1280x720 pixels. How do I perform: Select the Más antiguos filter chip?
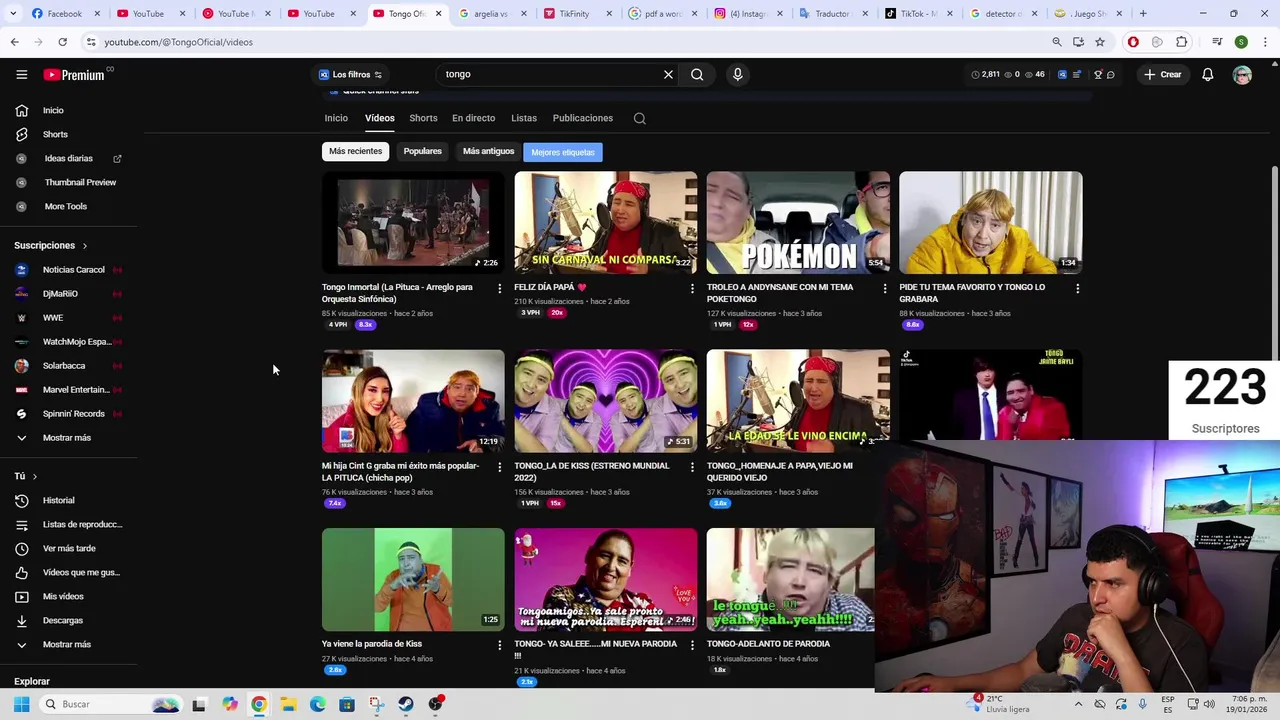click(x=488, y=151)
